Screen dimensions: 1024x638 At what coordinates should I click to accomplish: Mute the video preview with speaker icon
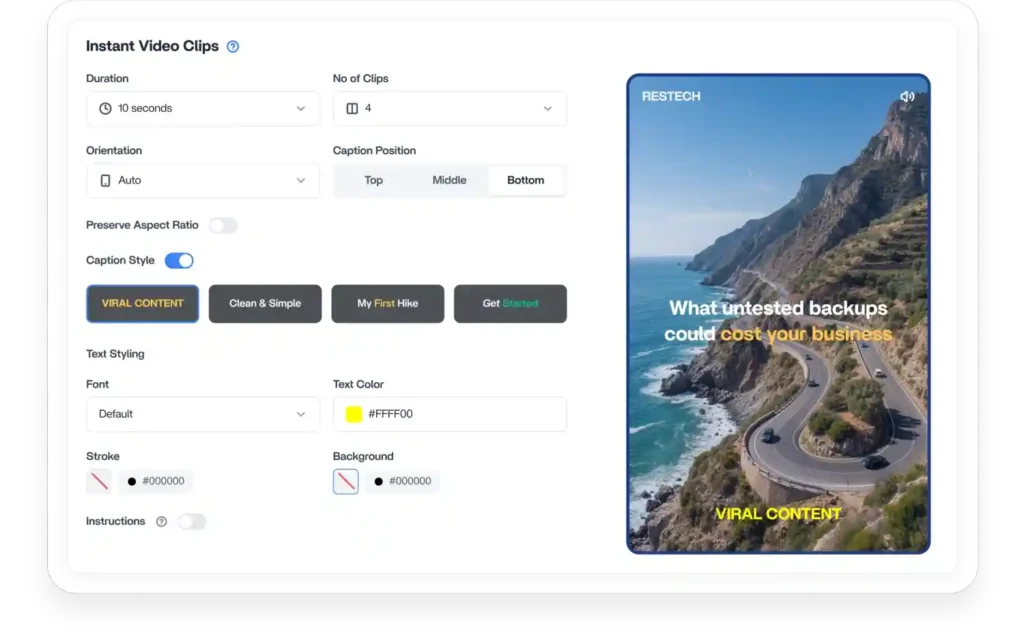(x=907, y=97)
